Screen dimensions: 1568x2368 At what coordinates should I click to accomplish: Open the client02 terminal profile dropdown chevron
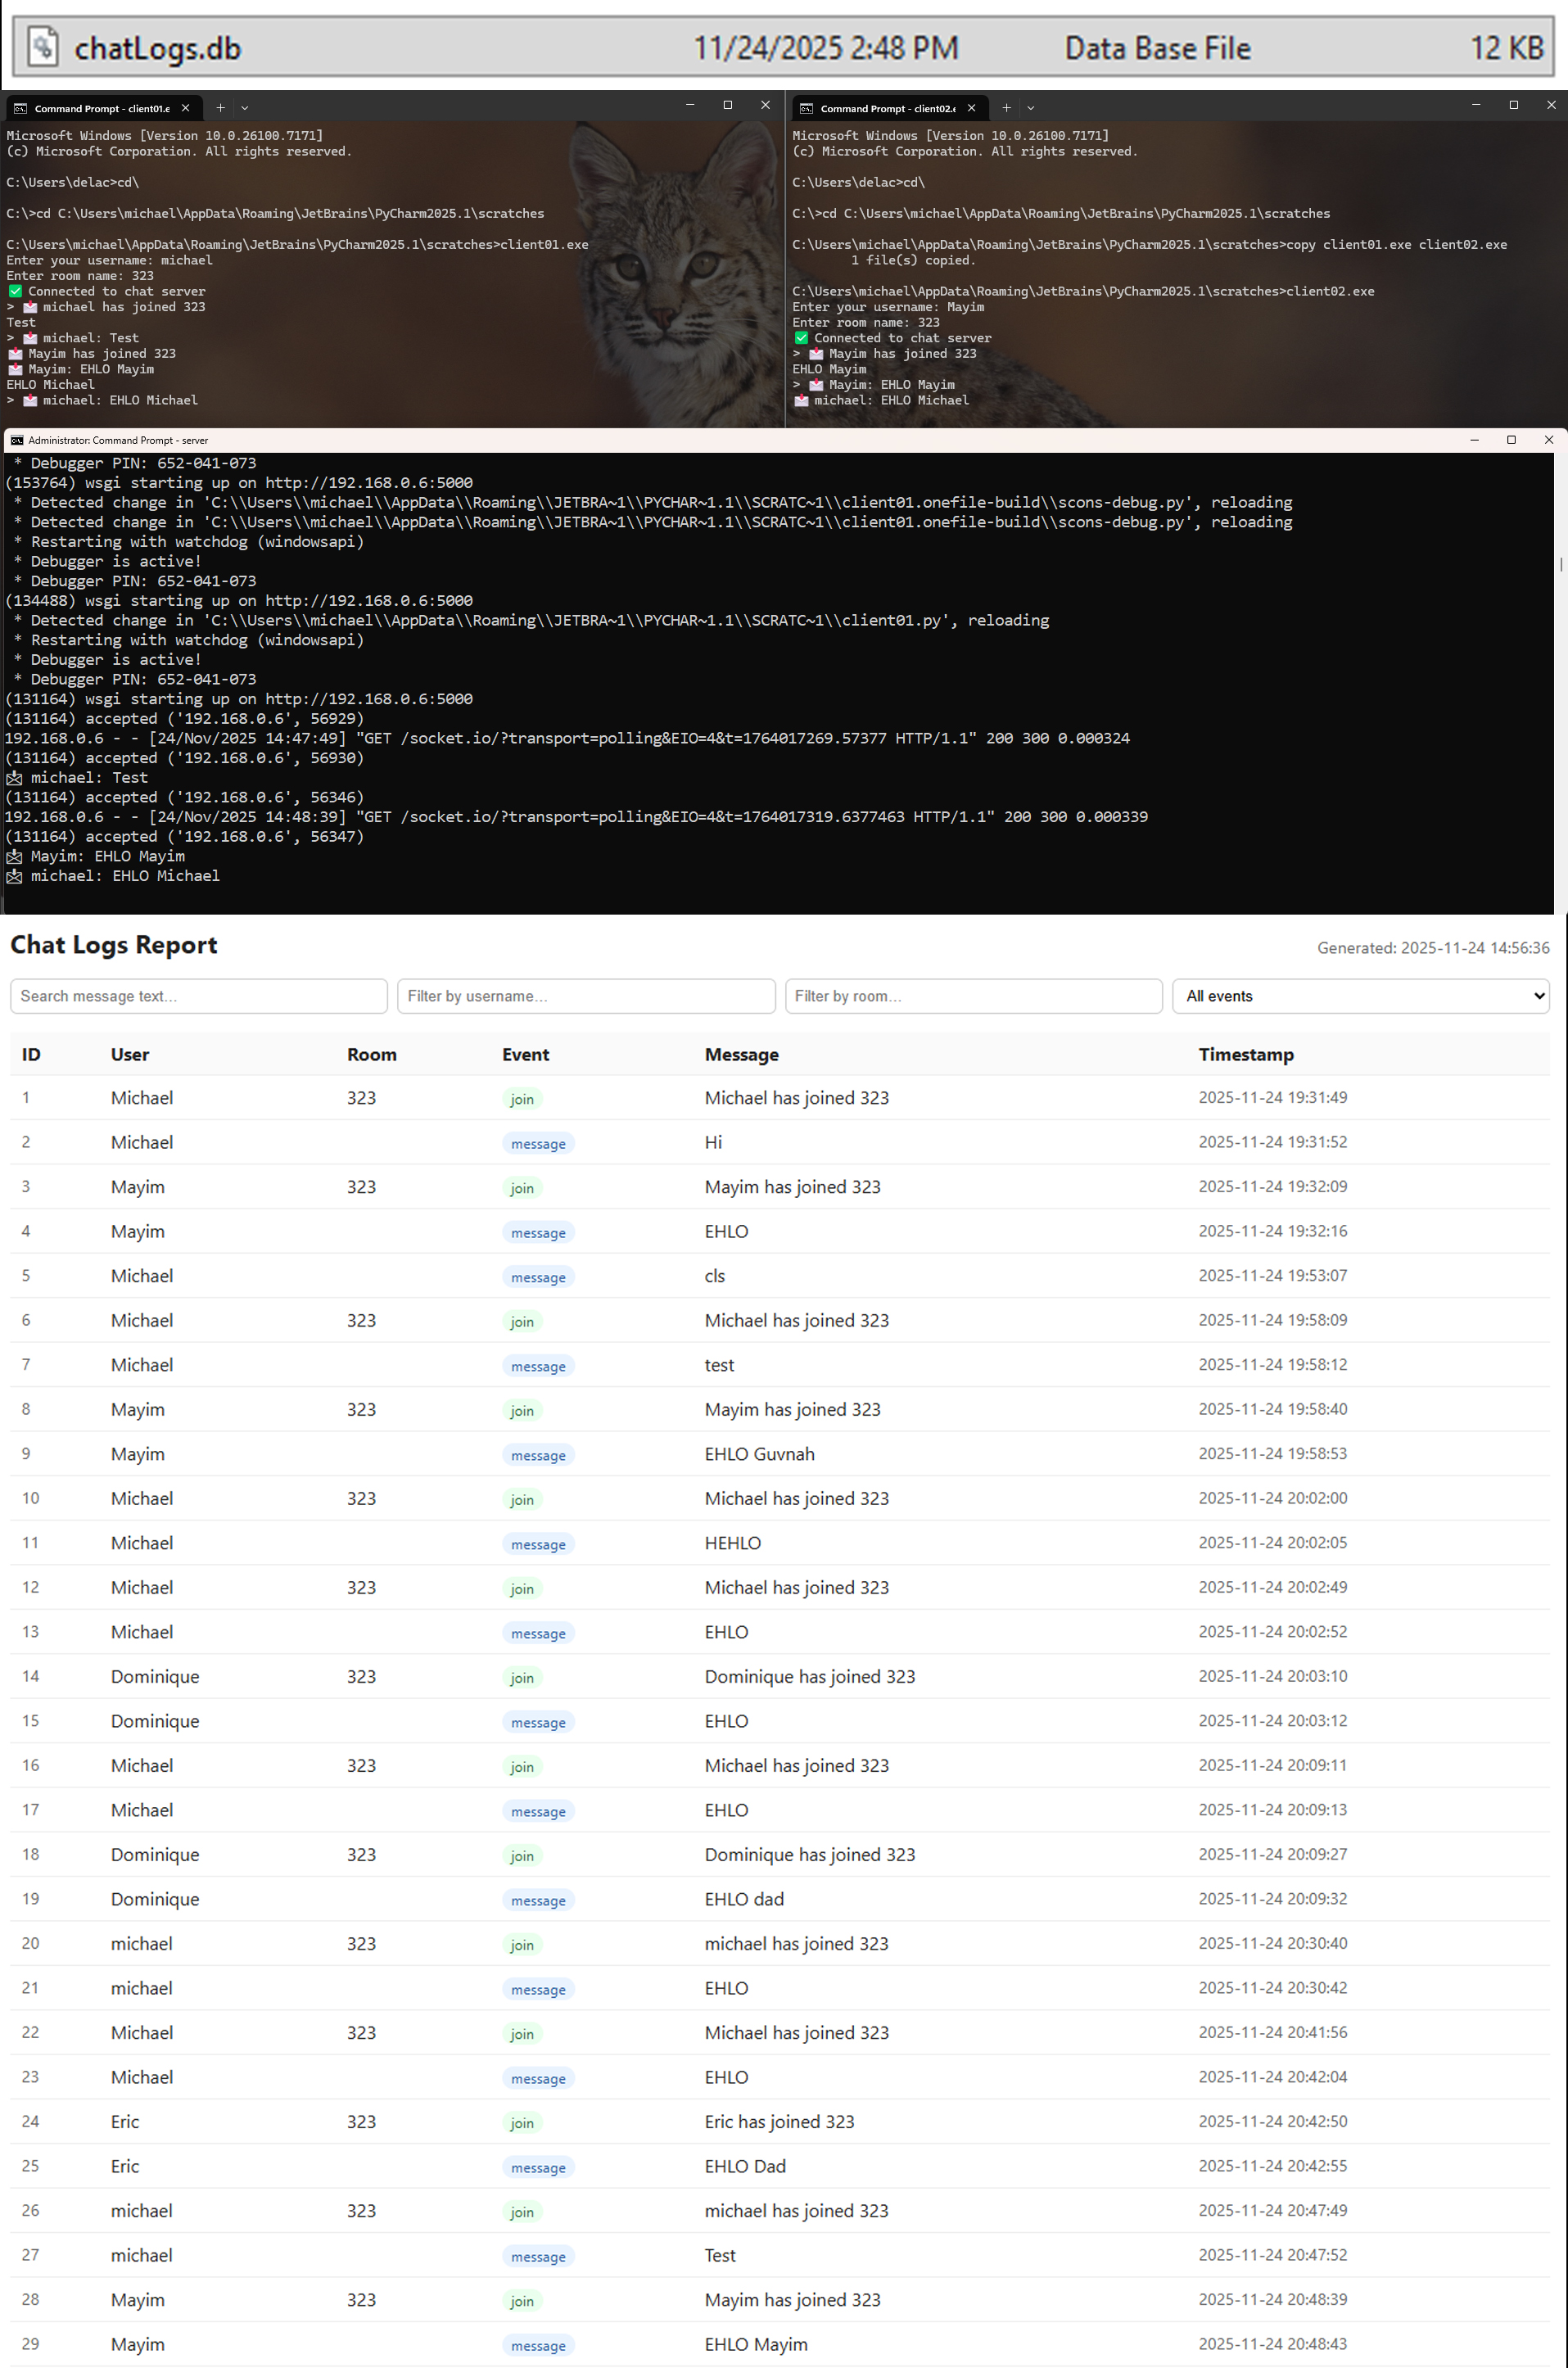pos(1031,108)
